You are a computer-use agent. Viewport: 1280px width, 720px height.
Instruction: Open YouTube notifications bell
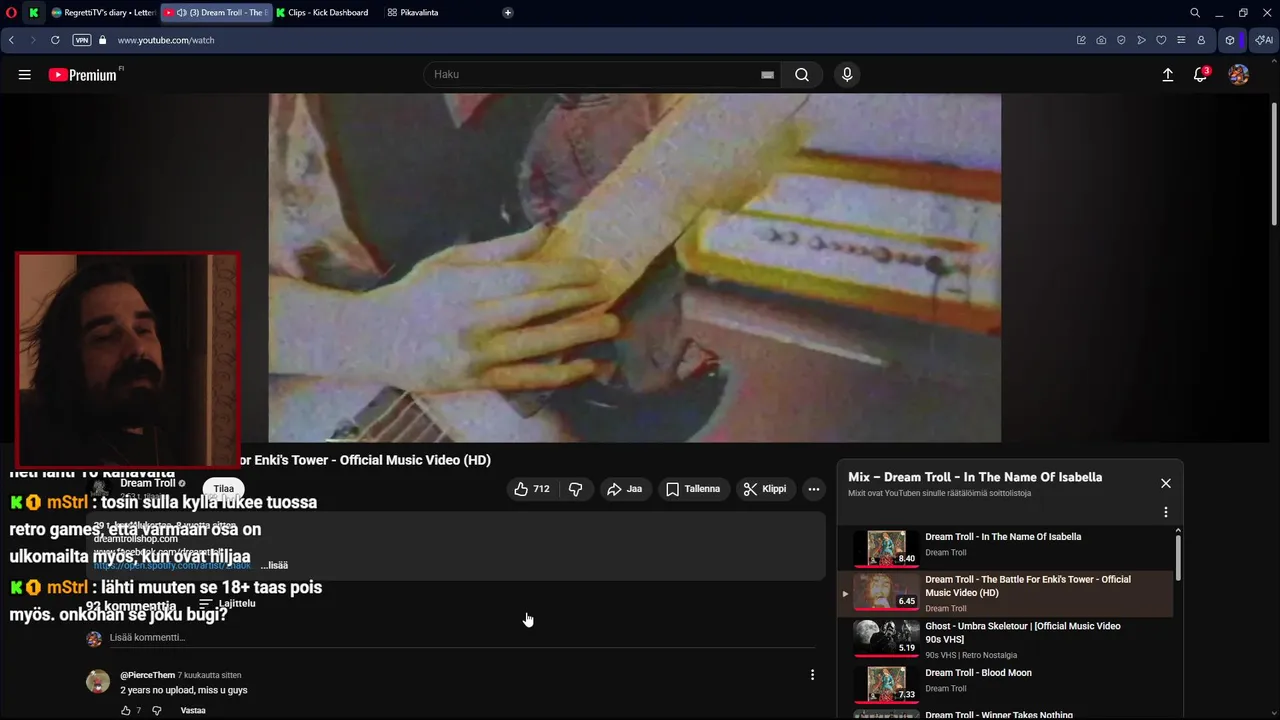click(1201, 75)
